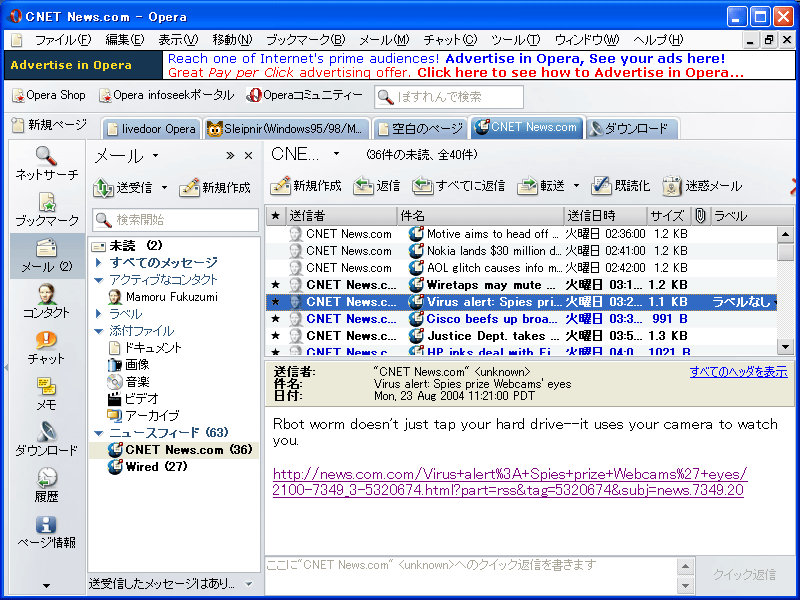The width and height of the screenshot is (800, 600).
Task: Toggle star on Justice Dept. takes message
Action: click(276, 336)
